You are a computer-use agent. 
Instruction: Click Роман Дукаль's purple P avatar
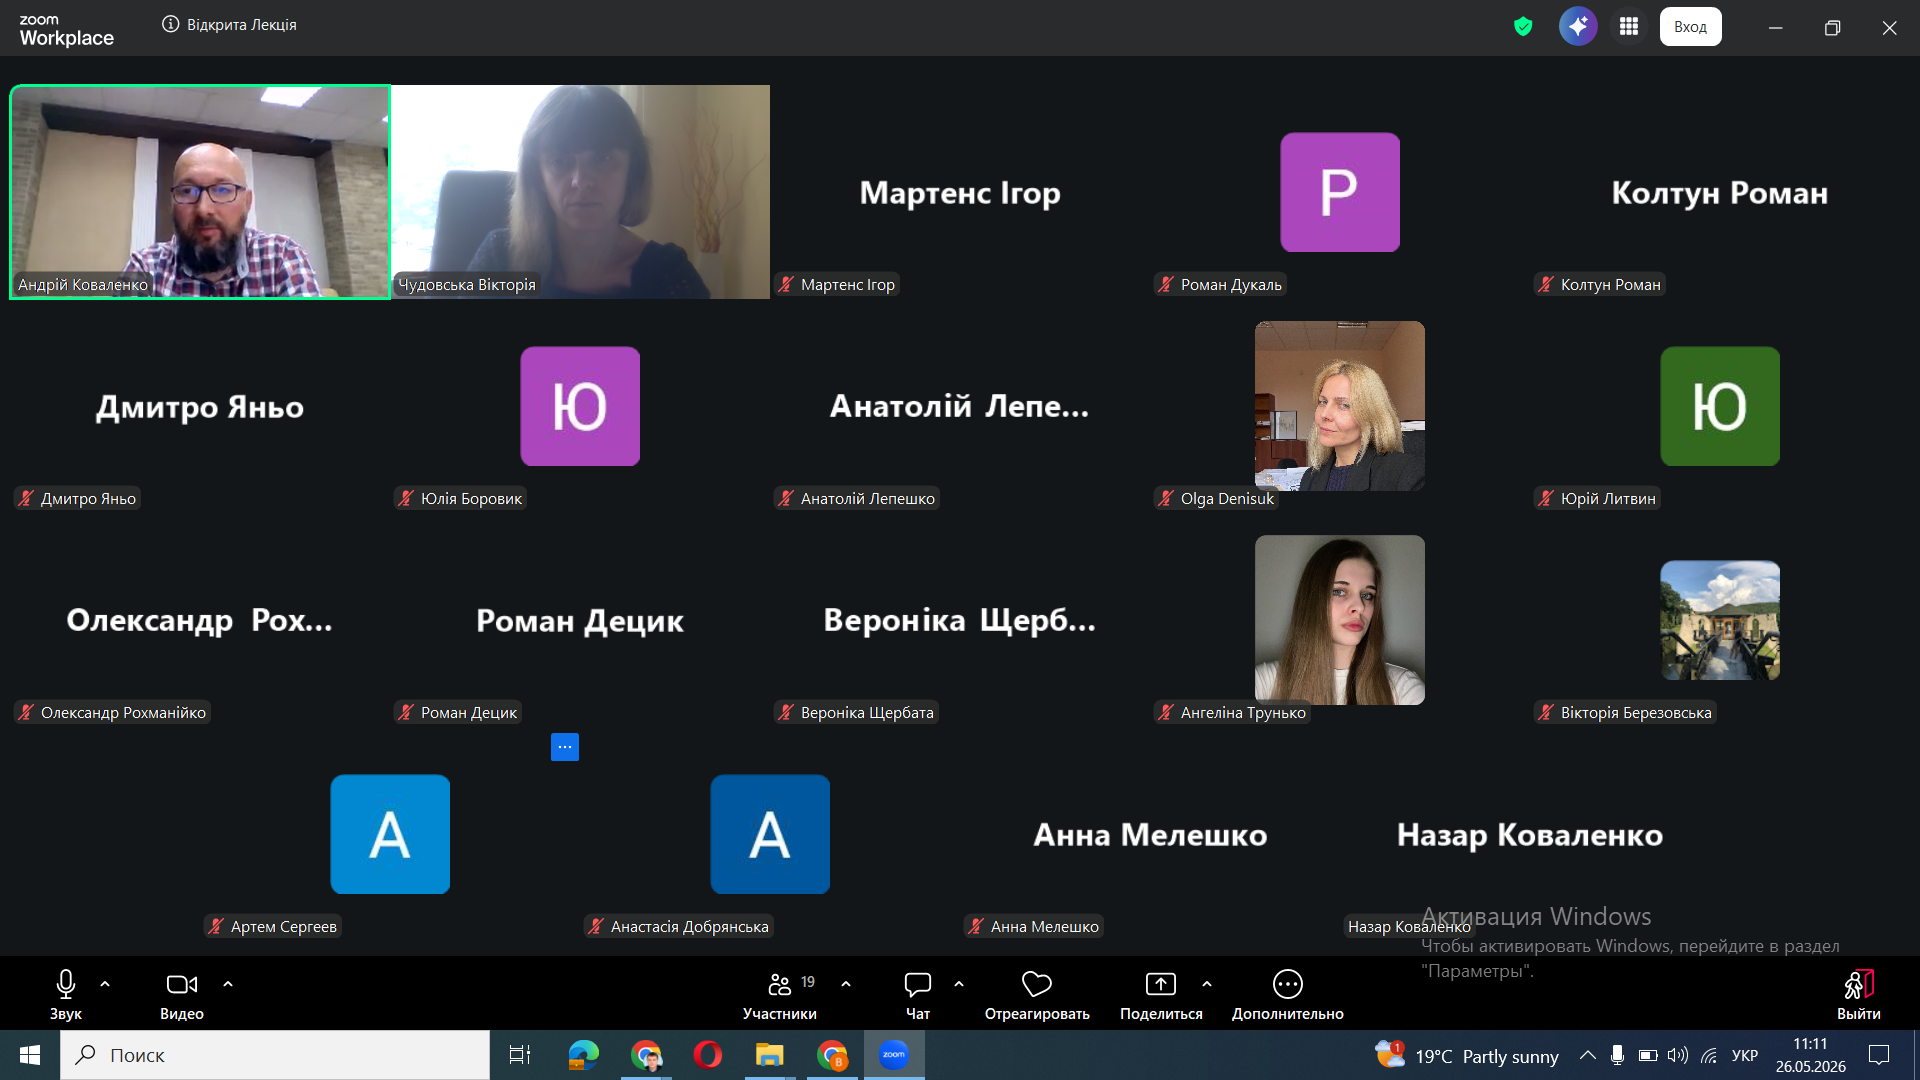pos(1340,192)
